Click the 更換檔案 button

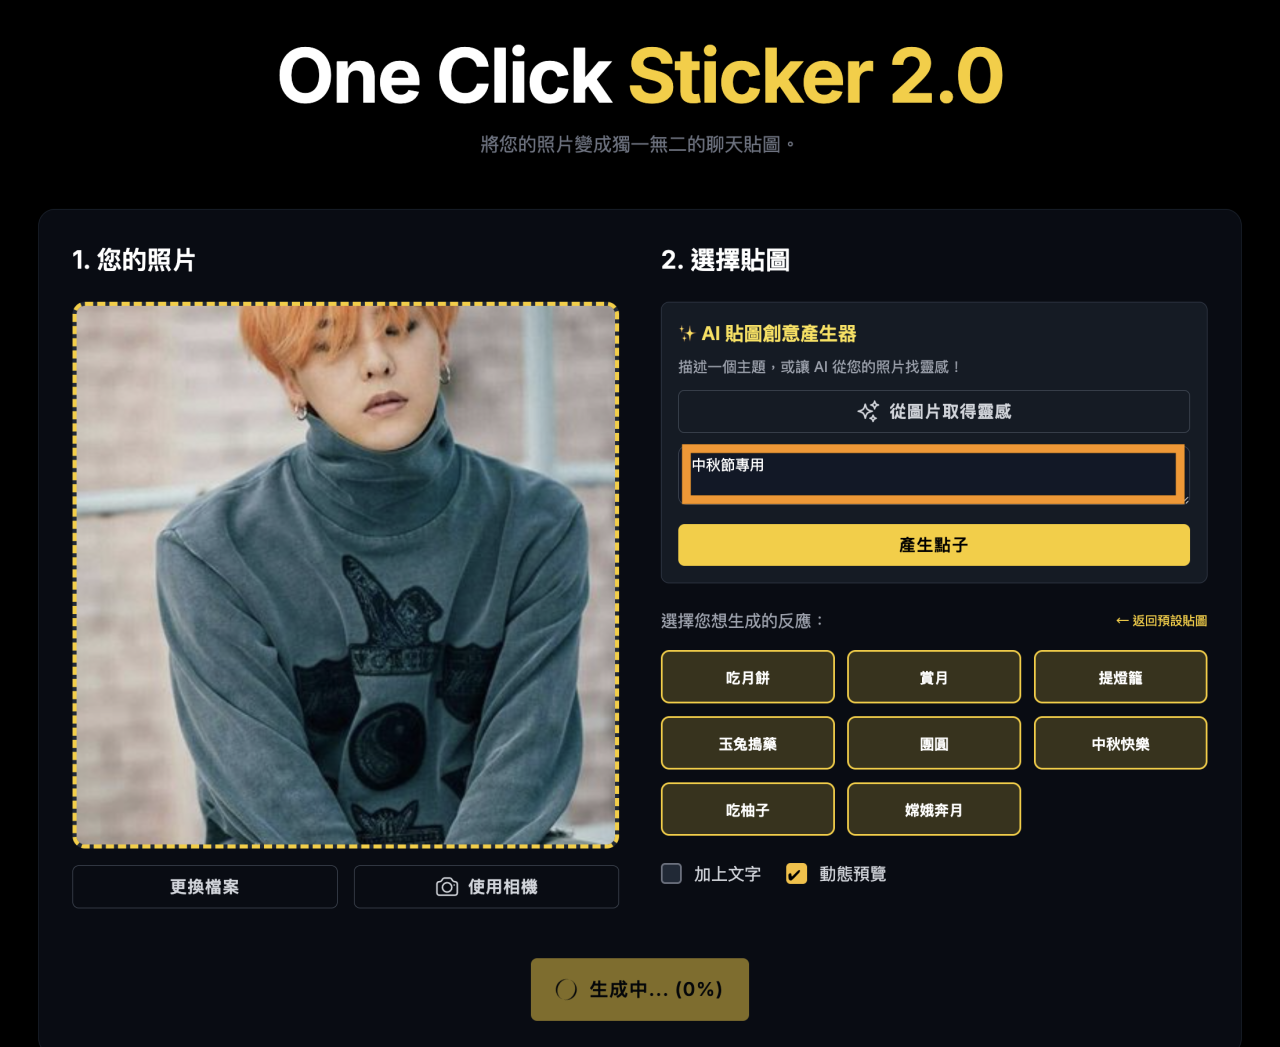[x=205, y=887]
